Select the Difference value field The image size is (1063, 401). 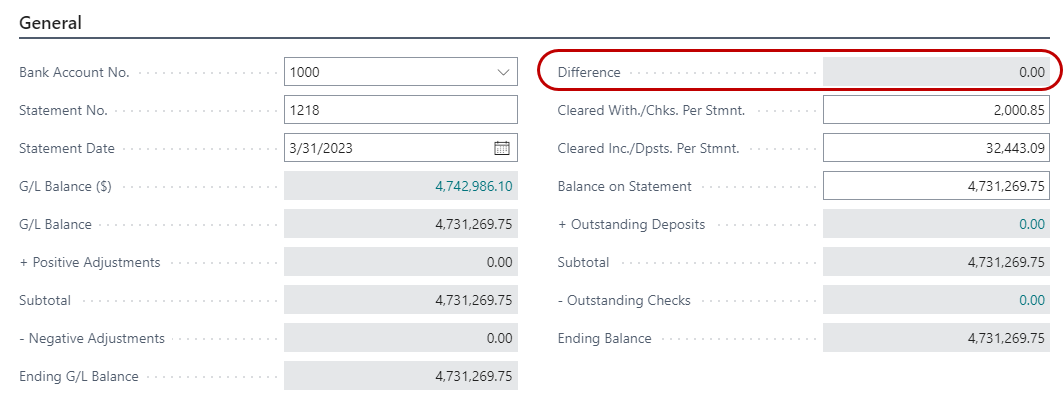click(x=938, y=72)
